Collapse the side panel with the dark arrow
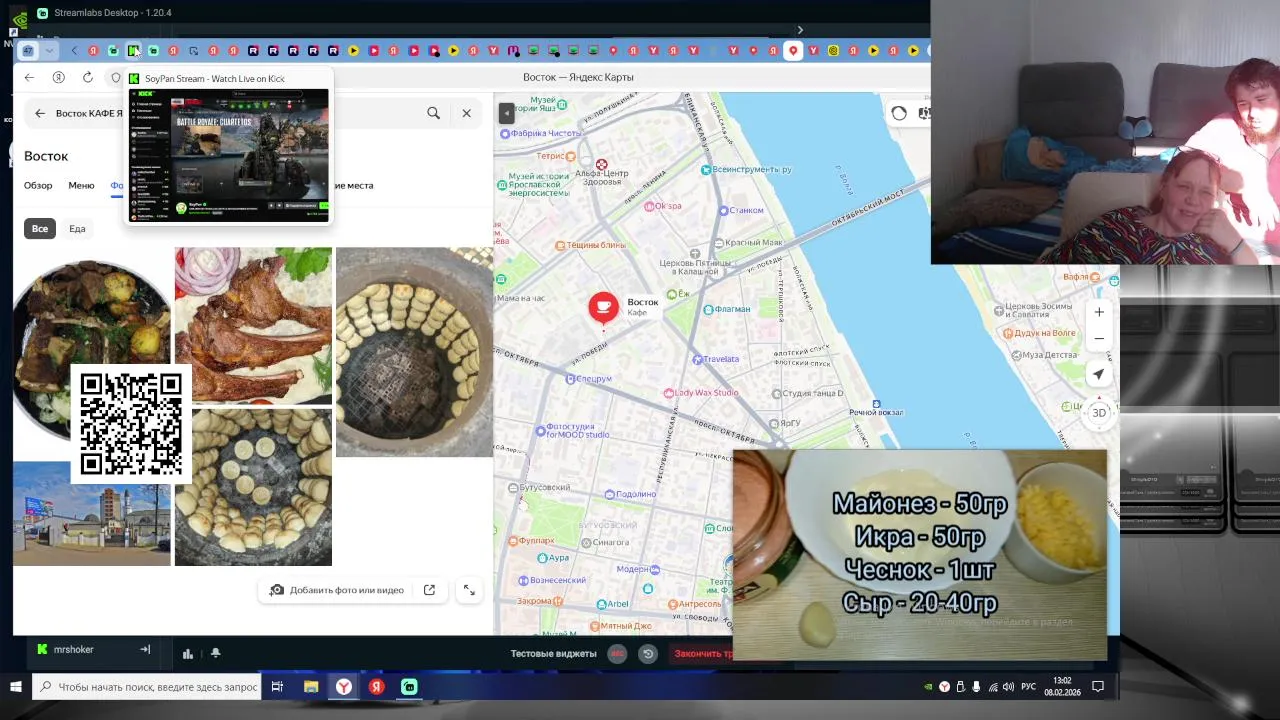The image size is (1280, 720). (x=506, y=113)
